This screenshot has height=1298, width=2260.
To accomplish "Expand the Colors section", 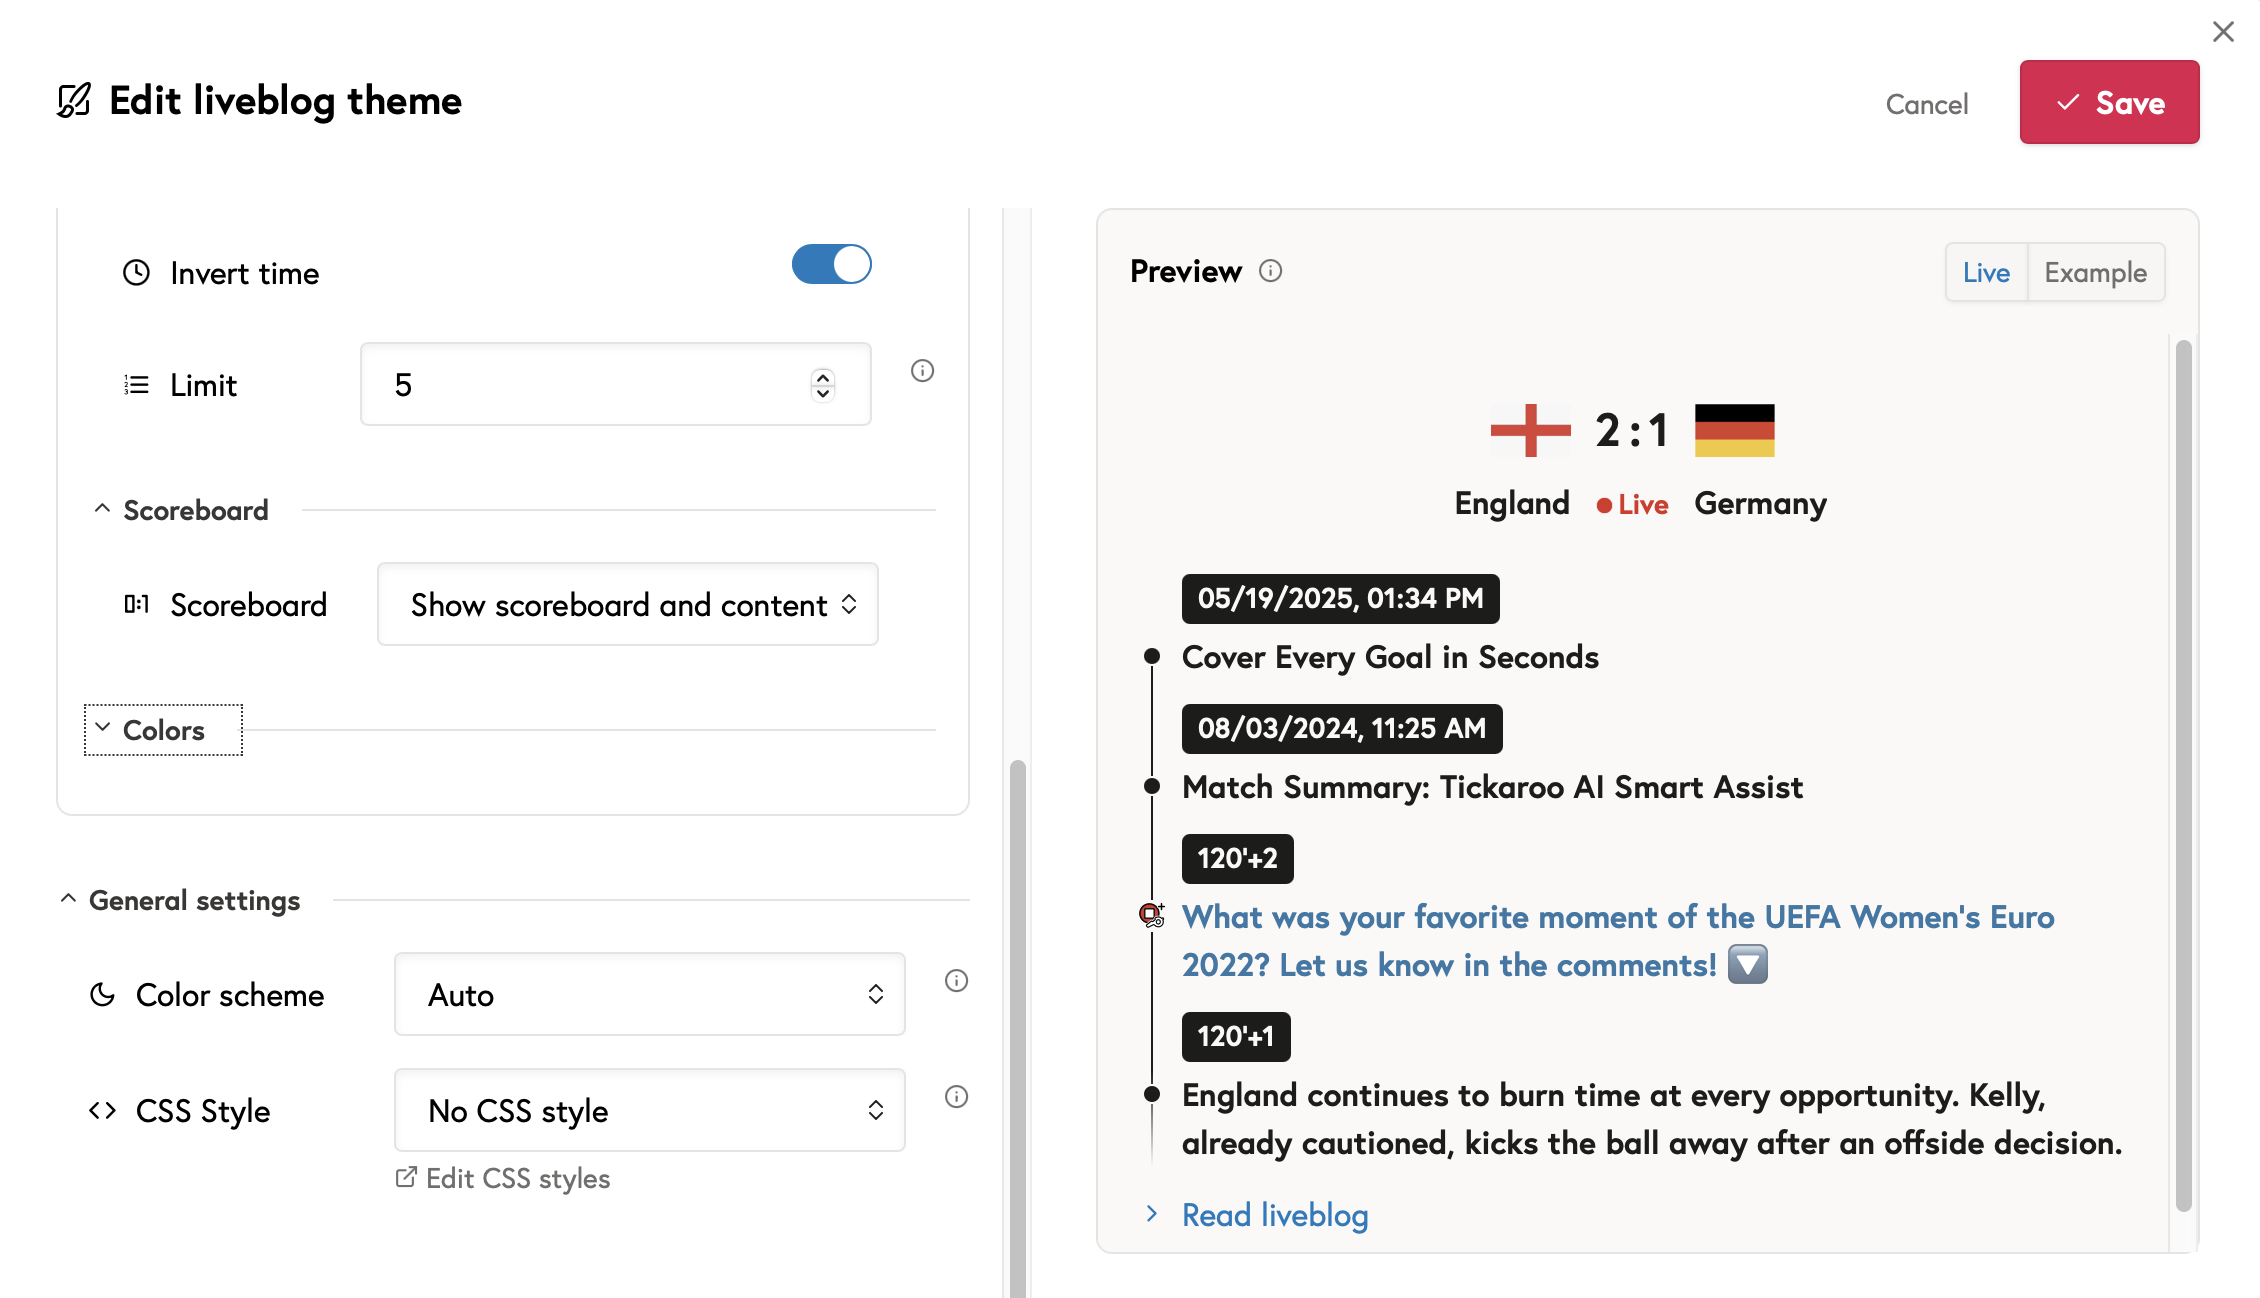I will [163, 730].
